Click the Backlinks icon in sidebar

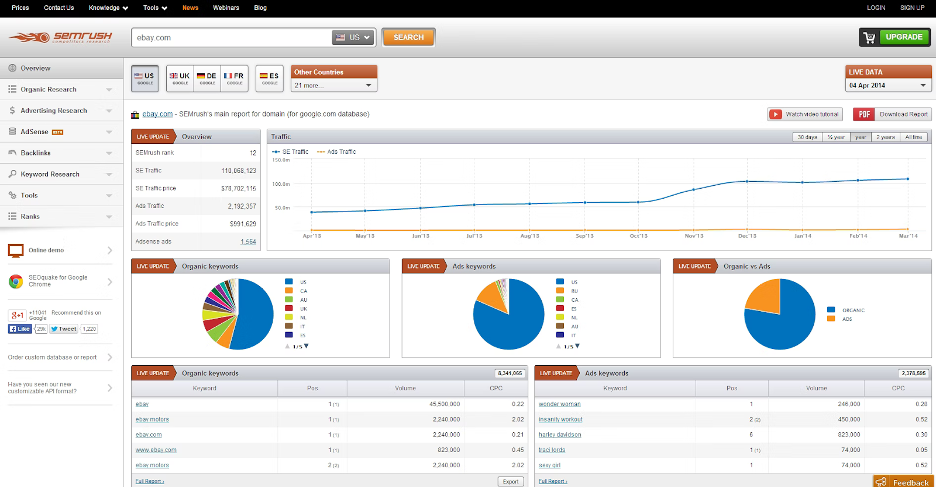point(12,153)
